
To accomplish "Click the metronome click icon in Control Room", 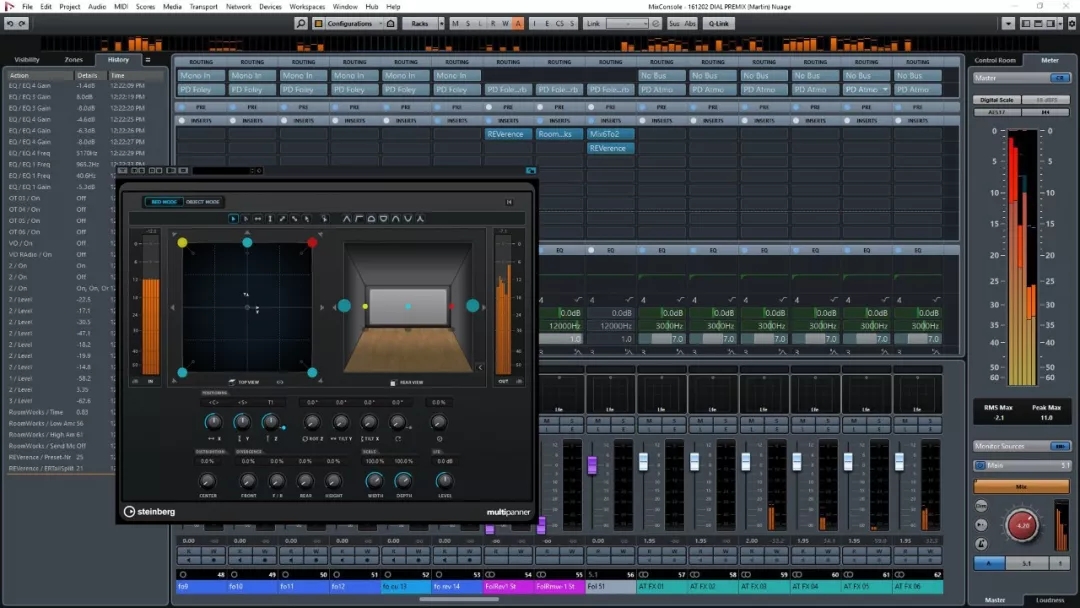I will click(981, 543).
